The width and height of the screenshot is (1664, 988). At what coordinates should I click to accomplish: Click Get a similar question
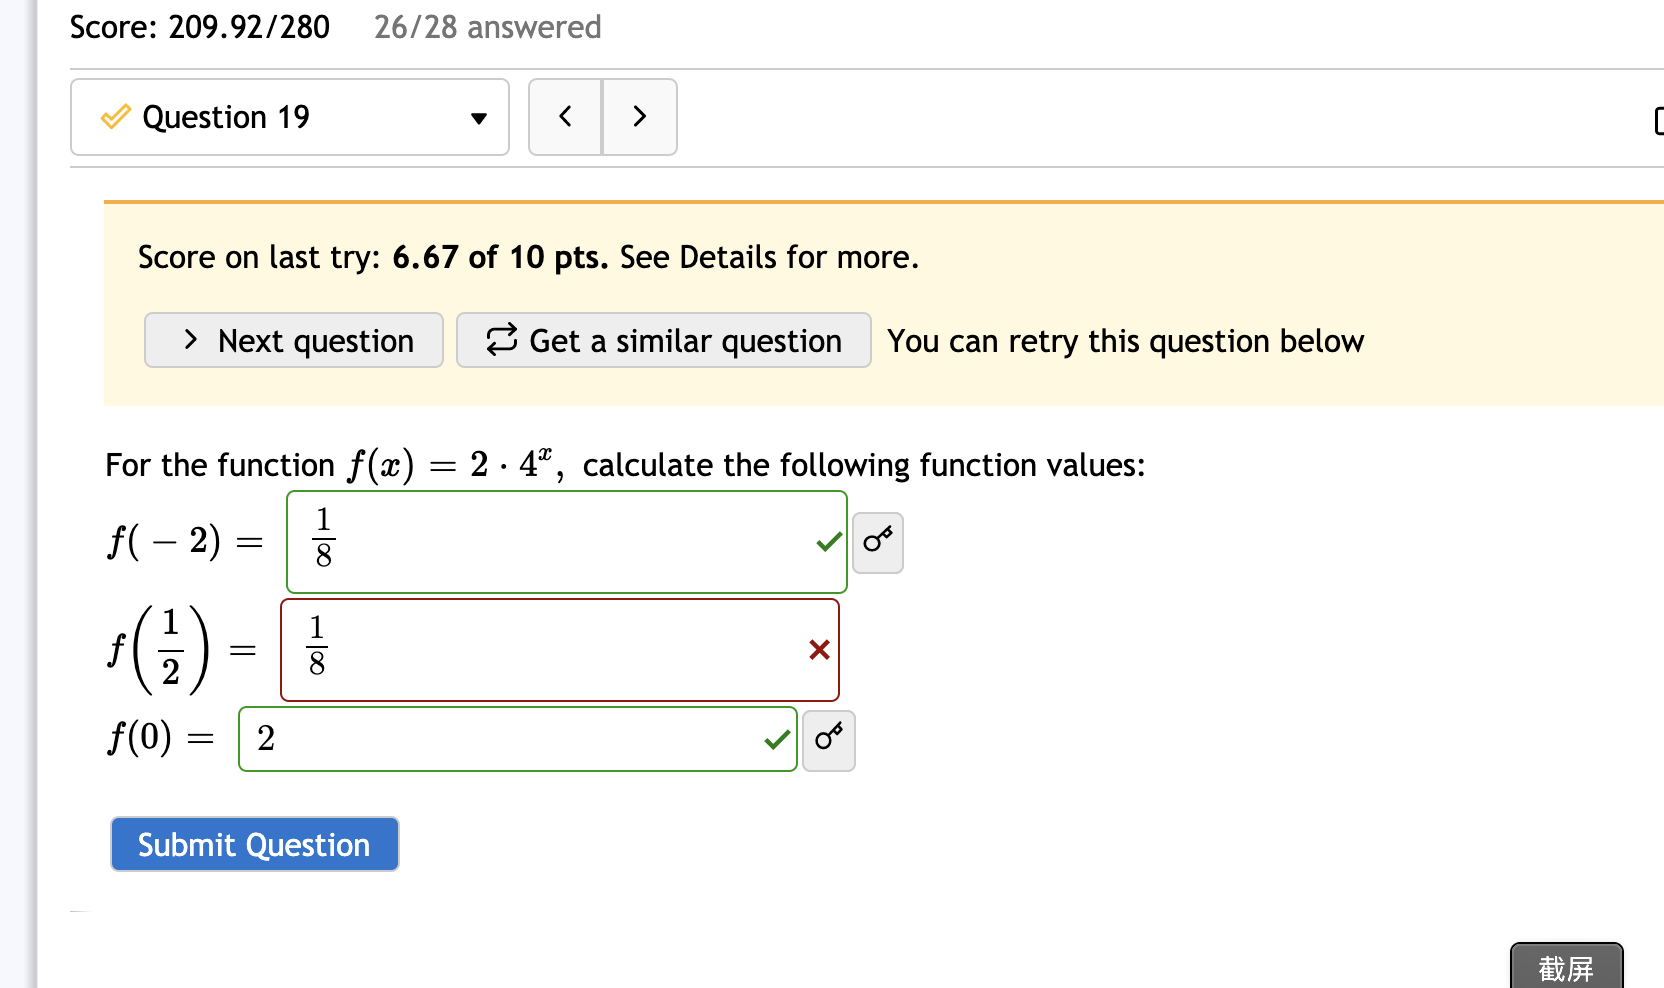point(663,340)
